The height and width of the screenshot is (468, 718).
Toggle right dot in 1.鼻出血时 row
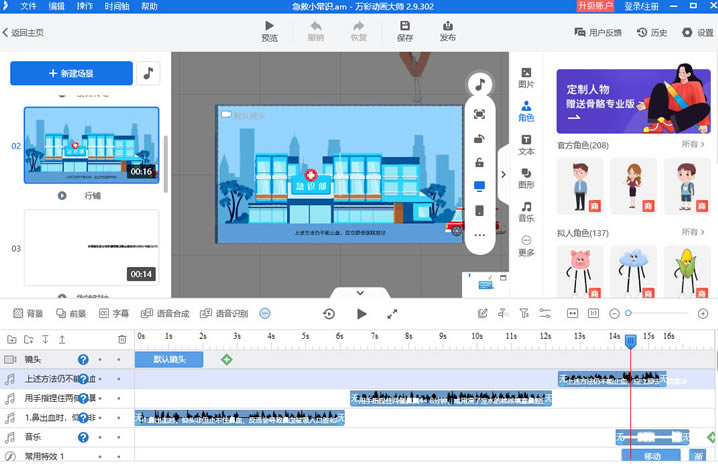point(119,418)
